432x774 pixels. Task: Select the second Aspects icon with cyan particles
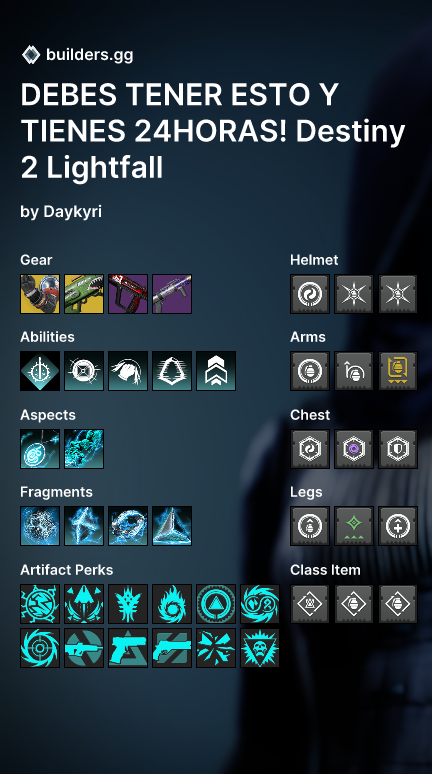(84, 449)
